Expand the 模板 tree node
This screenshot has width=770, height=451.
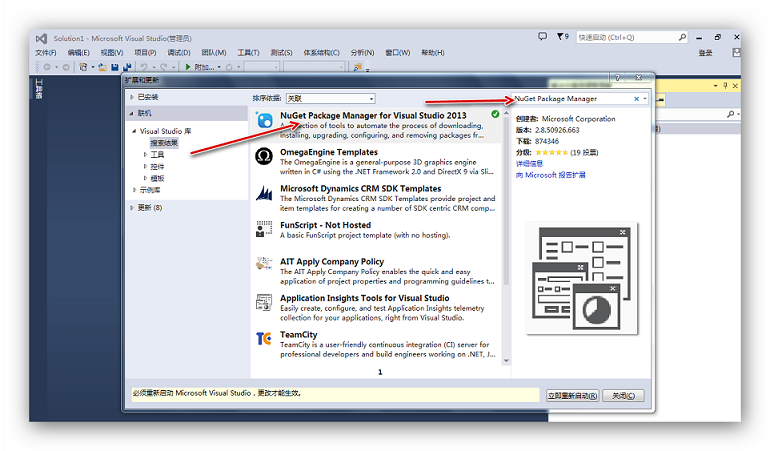coord(145,178)
